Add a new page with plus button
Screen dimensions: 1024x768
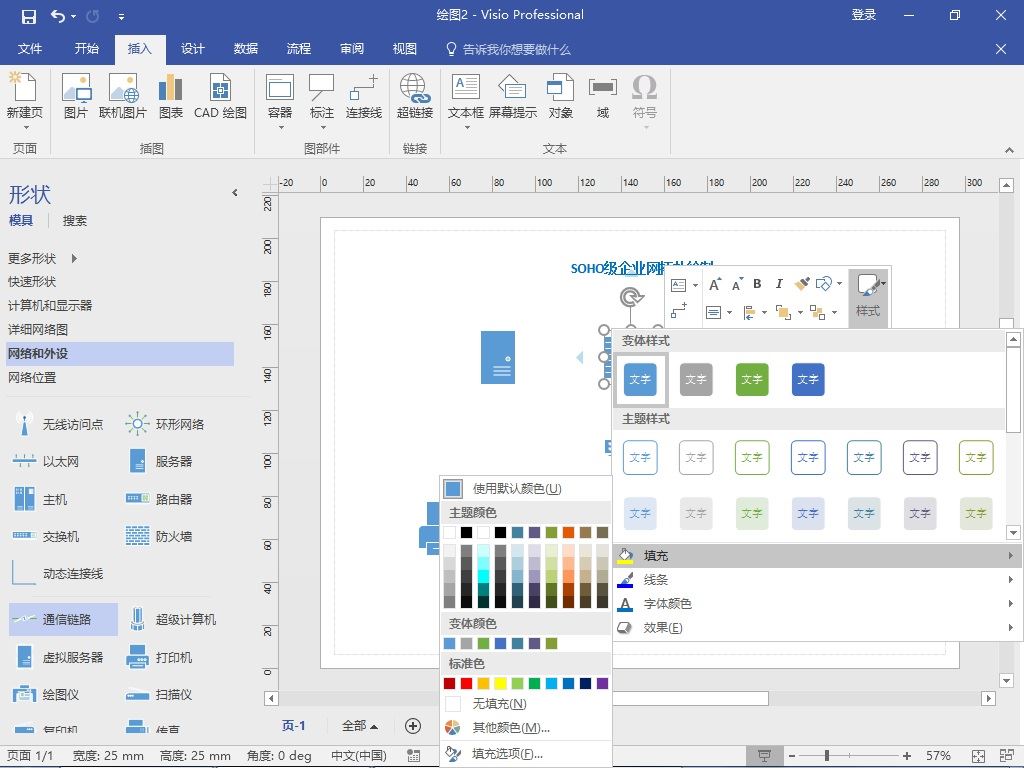[x=413, y=726]
